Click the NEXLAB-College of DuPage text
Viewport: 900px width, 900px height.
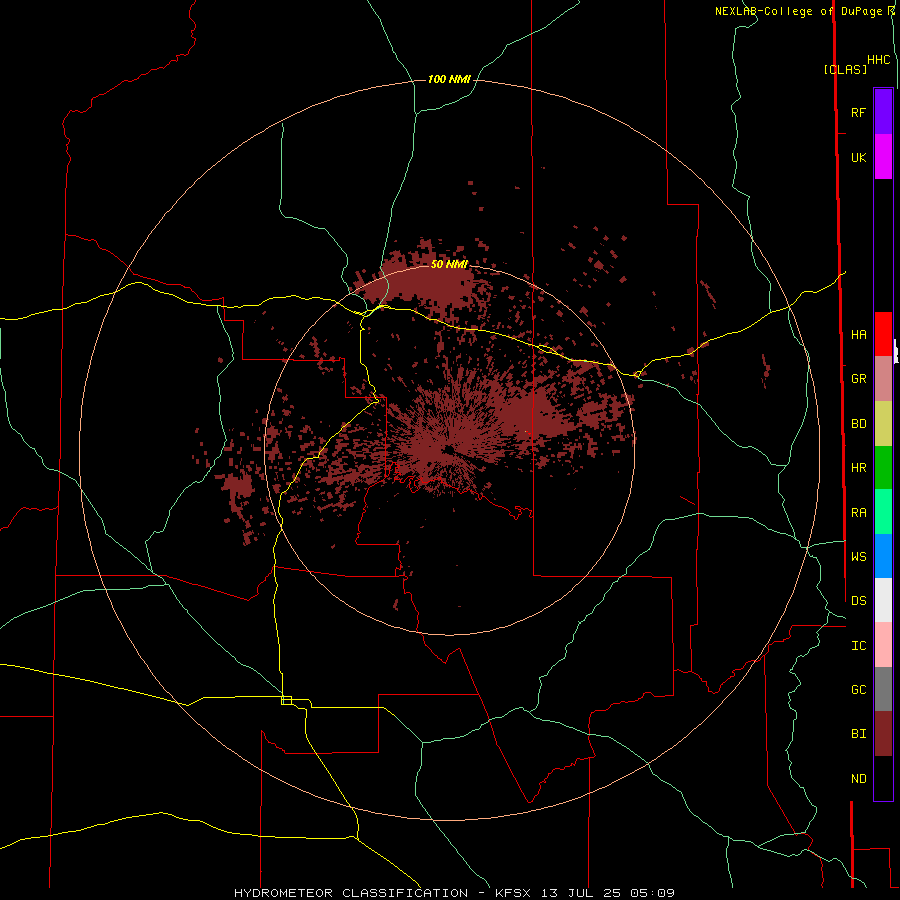point(801,11)
